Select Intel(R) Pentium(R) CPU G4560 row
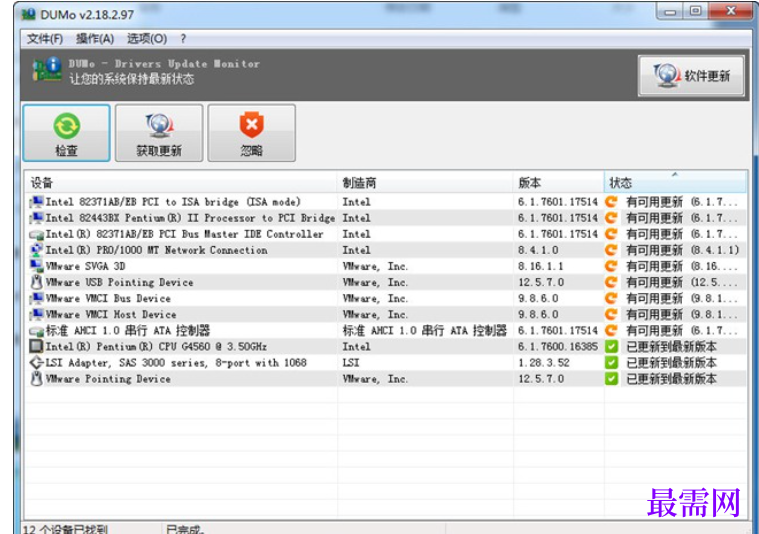 156,347
